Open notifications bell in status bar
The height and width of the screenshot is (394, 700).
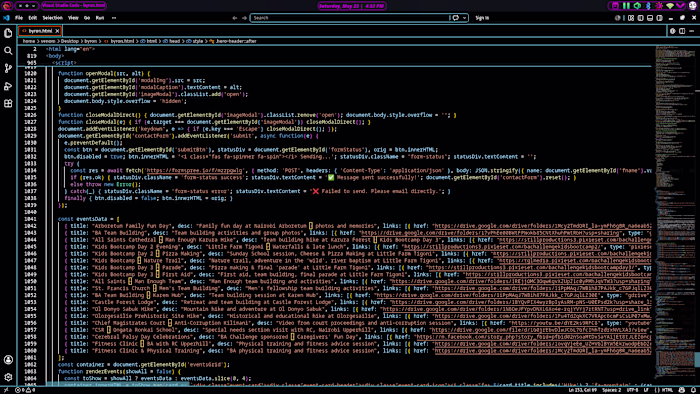point(693,390)
